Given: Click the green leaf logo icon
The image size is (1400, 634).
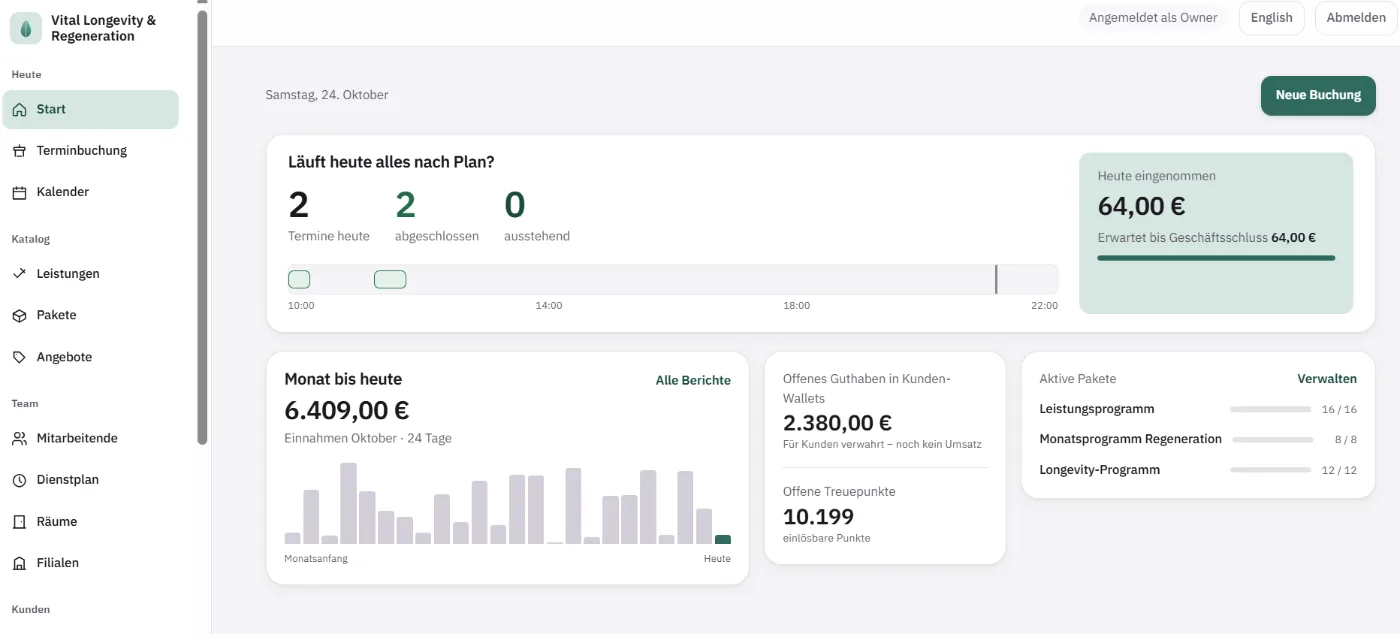Looking at the screenshot, I should 25,28.
